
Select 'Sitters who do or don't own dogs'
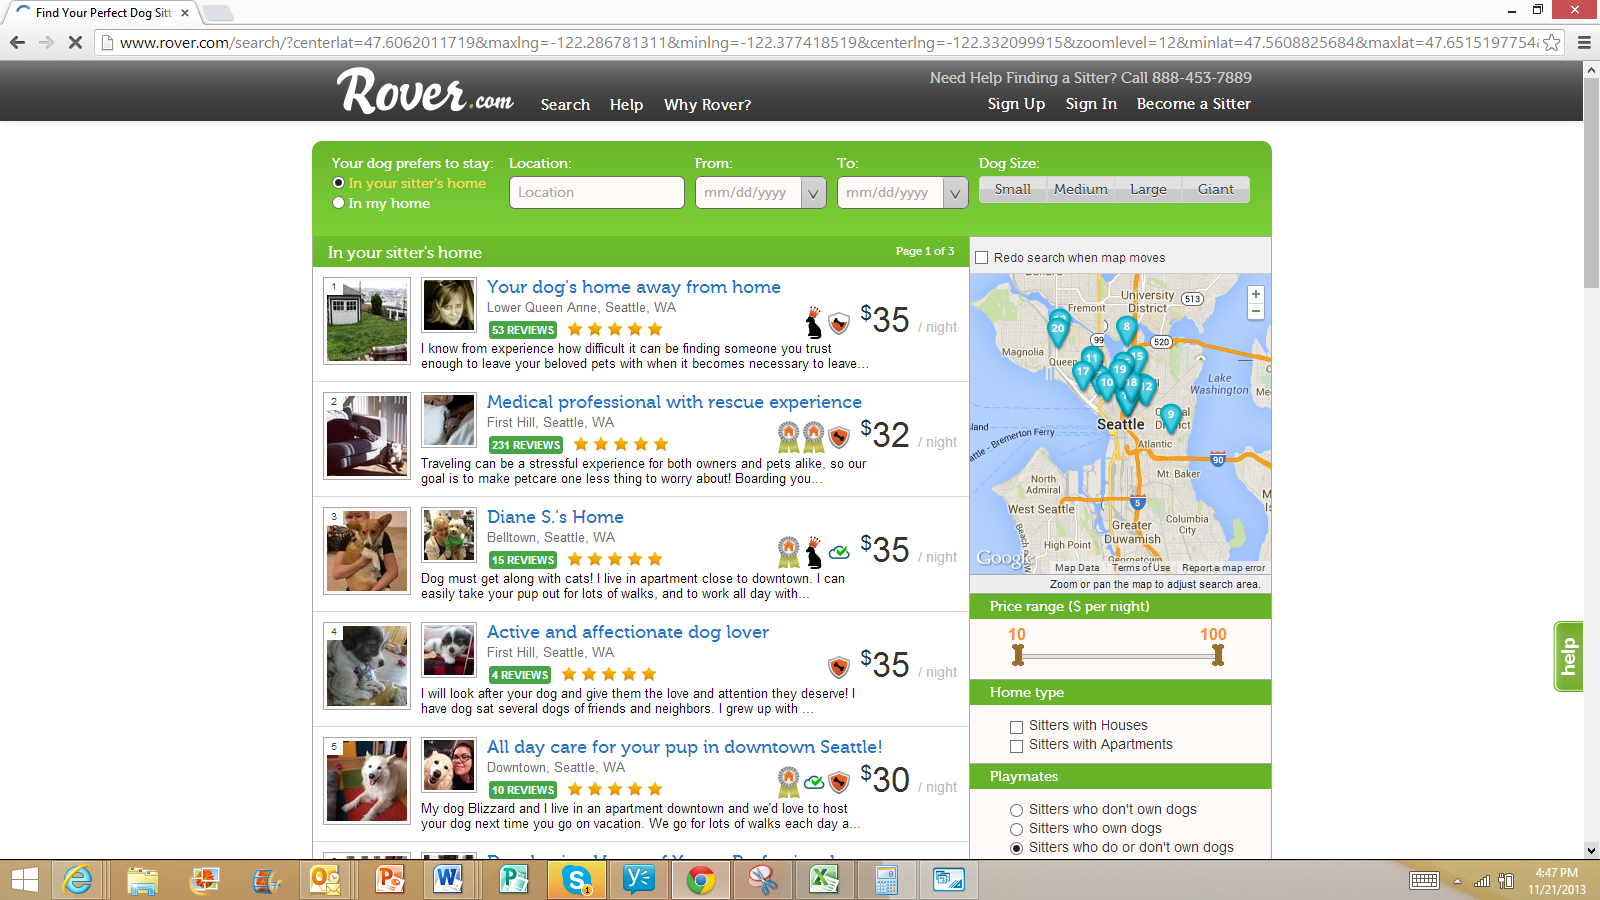coord(1017,848)
